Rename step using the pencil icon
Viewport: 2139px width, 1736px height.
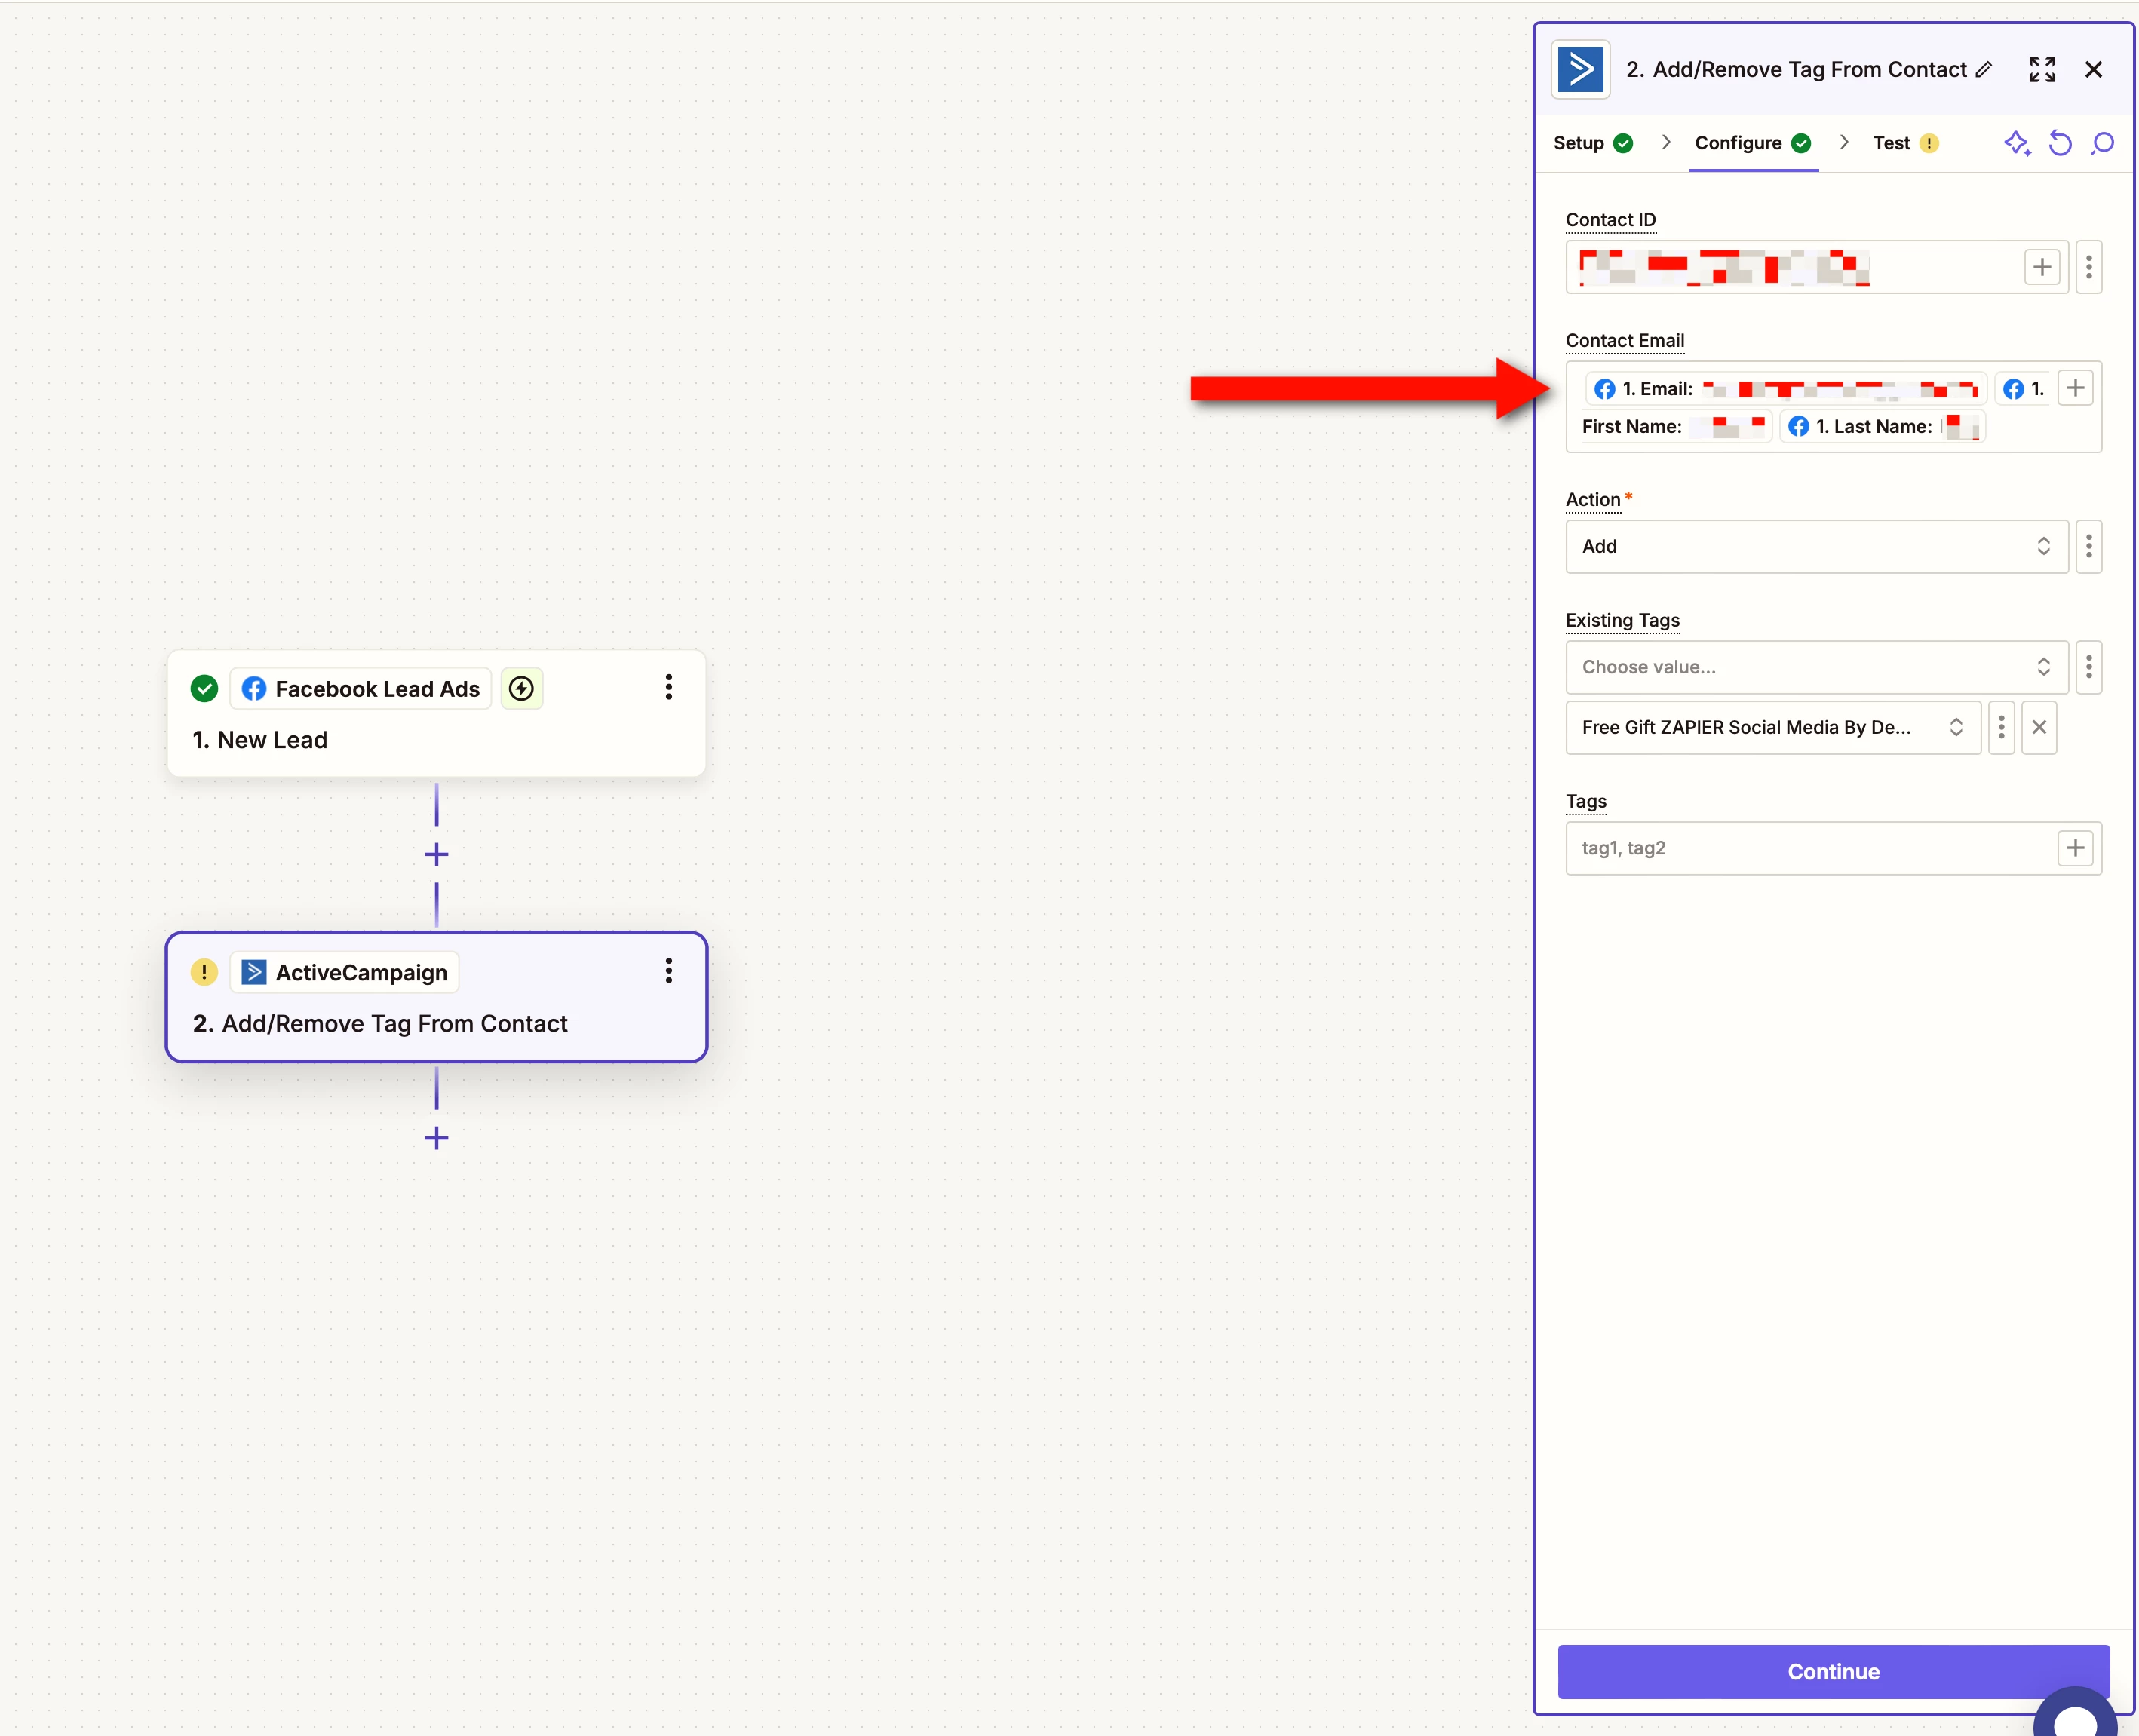pos(1984,69)
